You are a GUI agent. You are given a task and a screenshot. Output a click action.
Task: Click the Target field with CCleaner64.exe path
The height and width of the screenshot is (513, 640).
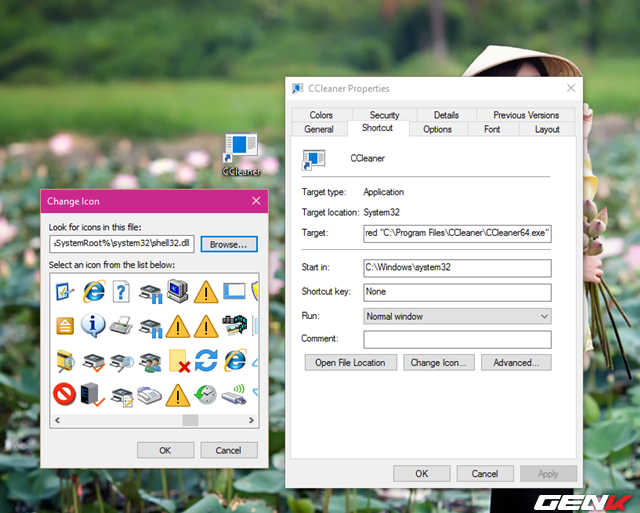(x=457, y=233)
